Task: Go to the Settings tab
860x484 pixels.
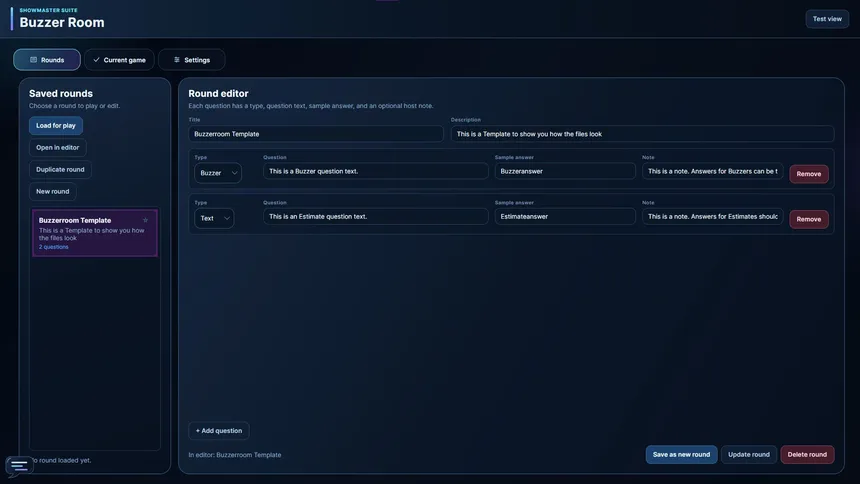Action: point(191,60)
